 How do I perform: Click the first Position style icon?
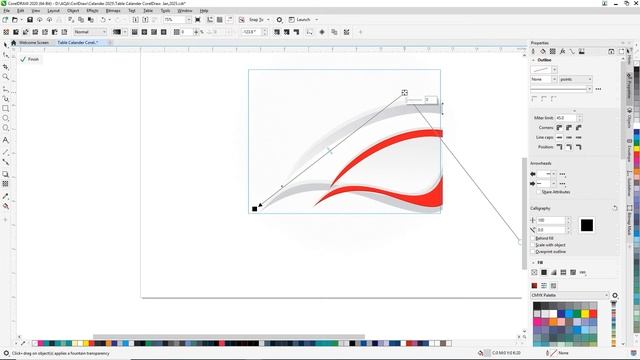(x=559, y=147)
